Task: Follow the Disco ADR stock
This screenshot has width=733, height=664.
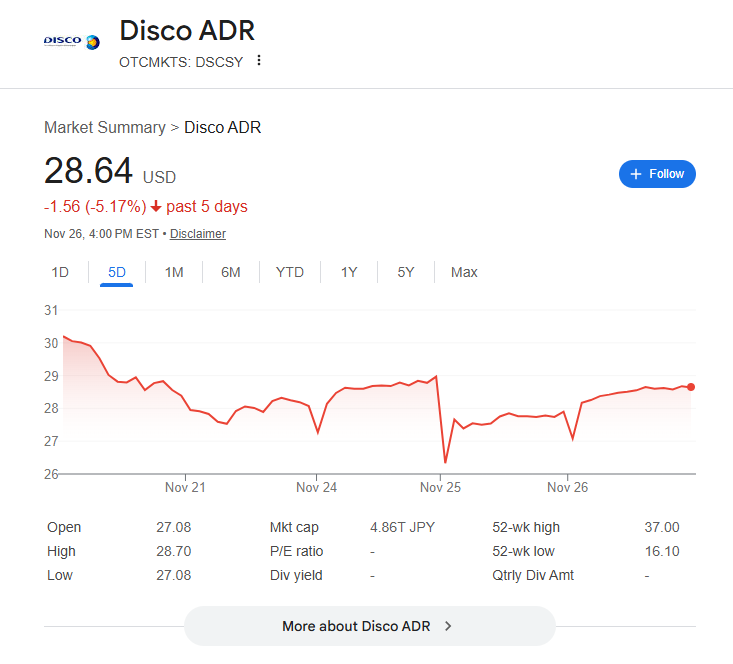Action: pos(657,174)
